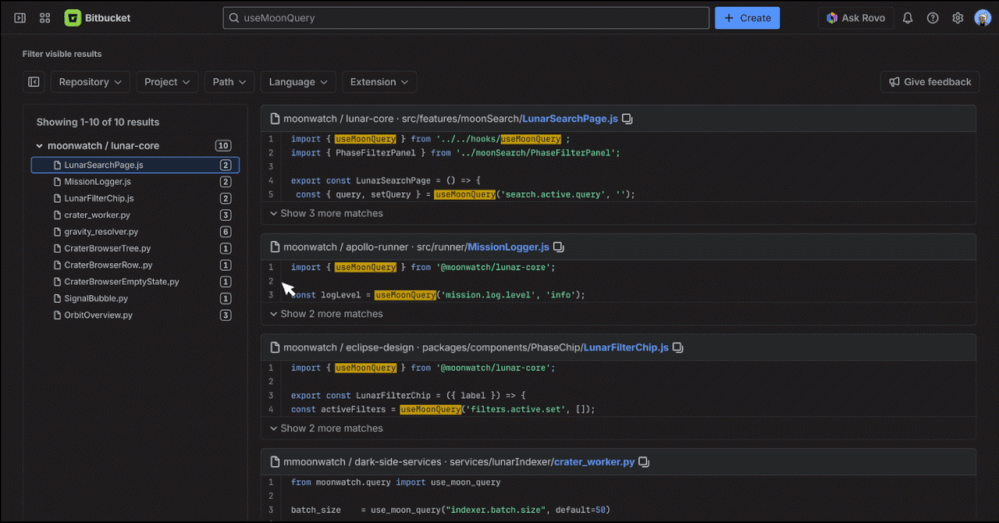Expand Show 3 more matches

tap(326, 213)
